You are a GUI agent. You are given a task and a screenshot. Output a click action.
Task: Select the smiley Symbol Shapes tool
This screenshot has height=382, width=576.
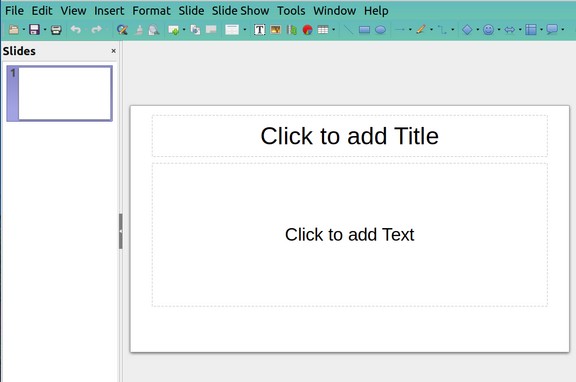[488, 30]
